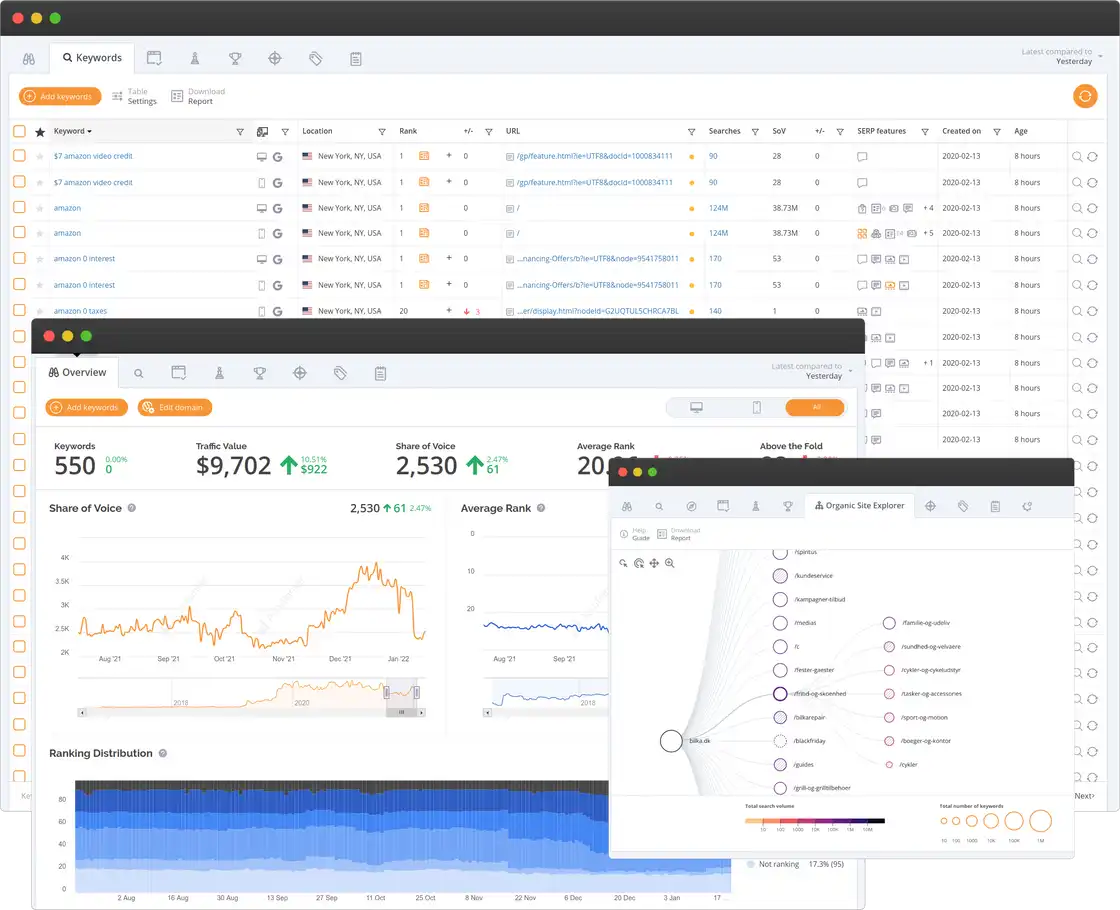Image resolution: width=1120 pixels, height=910 pixels.
Task: Tick checkbox for amazon 0 taxes row
Action: (x=19, y=310)
